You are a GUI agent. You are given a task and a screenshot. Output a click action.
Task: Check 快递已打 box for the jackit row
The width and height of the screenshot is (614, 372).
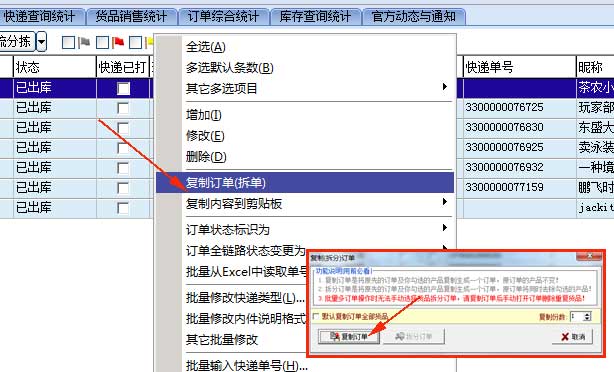pos(123,208)
